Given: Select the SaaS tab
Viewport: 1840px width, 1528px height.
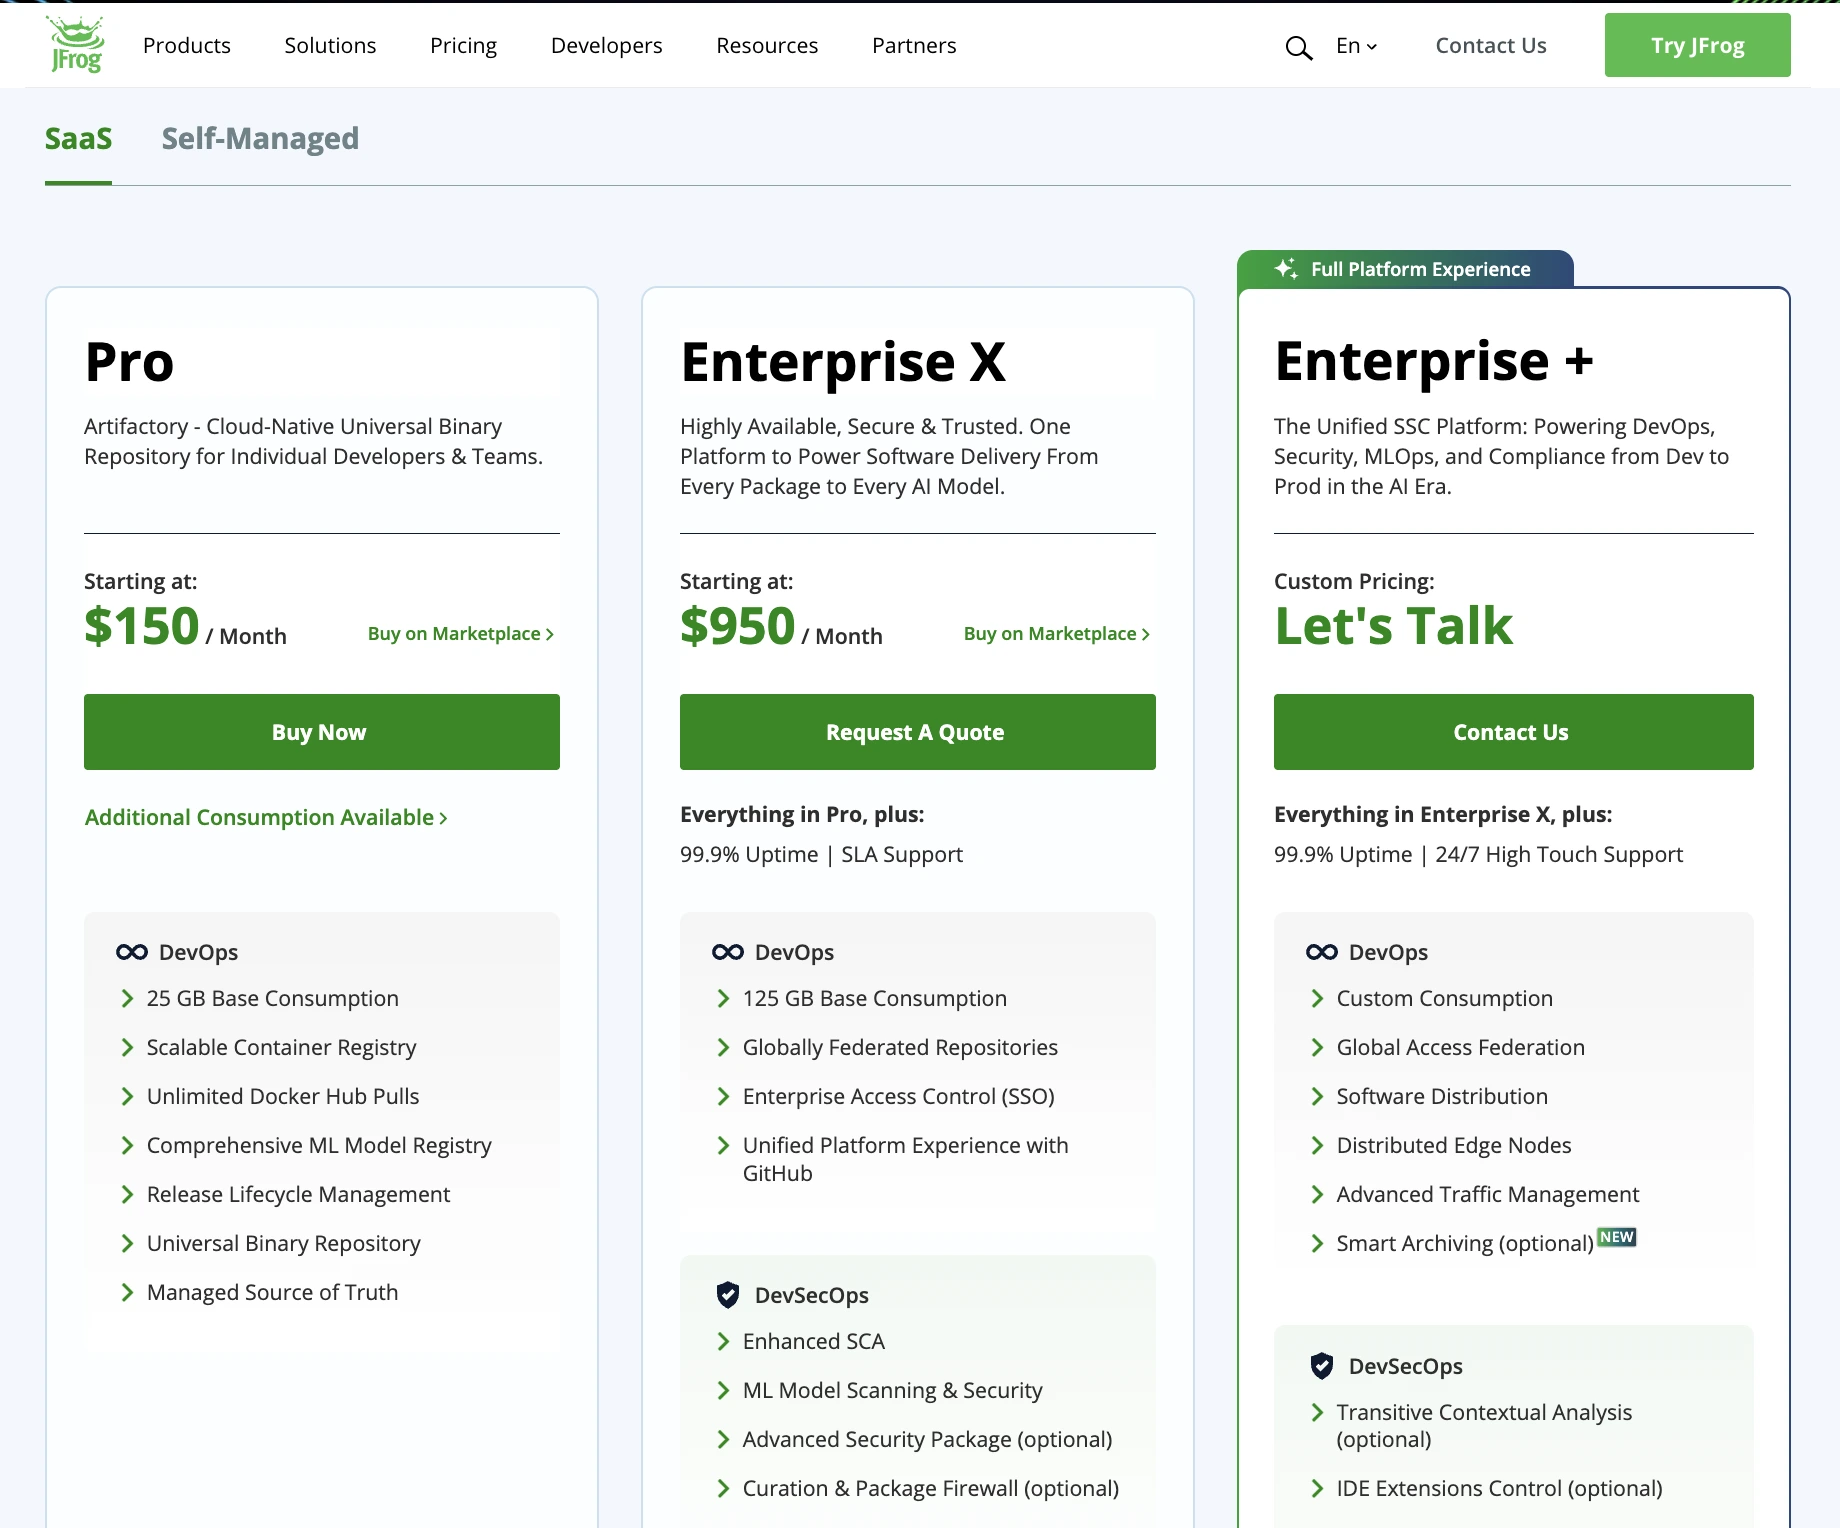Looking at the screenshot, I should [78, 139].
